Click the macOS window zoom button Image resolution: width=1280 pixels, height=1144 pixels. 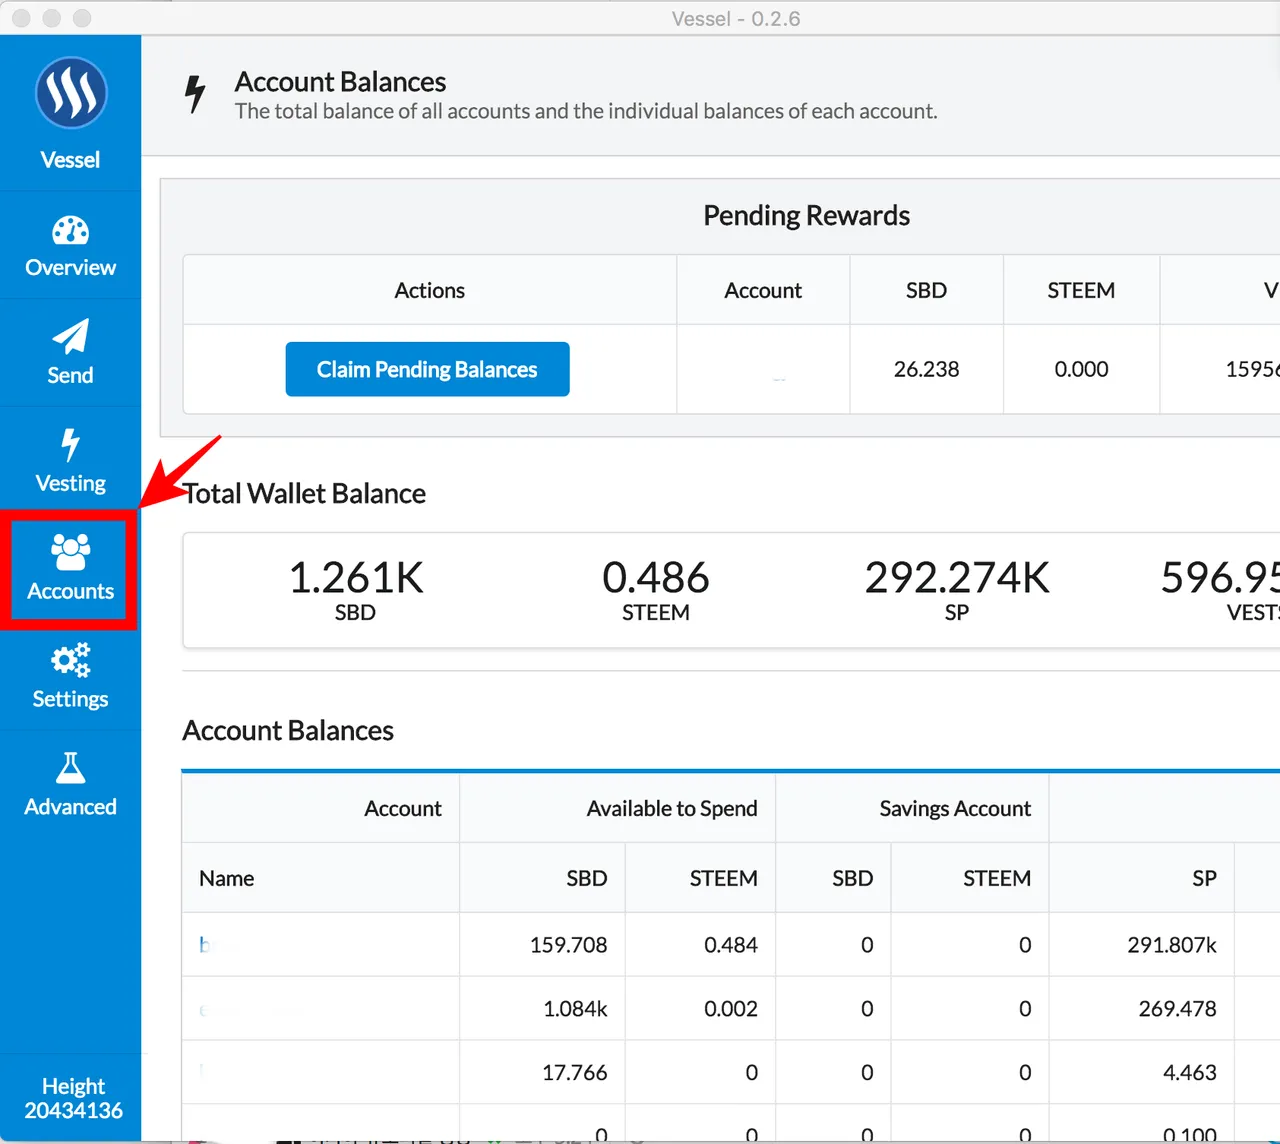pyautogui.click(x=82, y=18)
